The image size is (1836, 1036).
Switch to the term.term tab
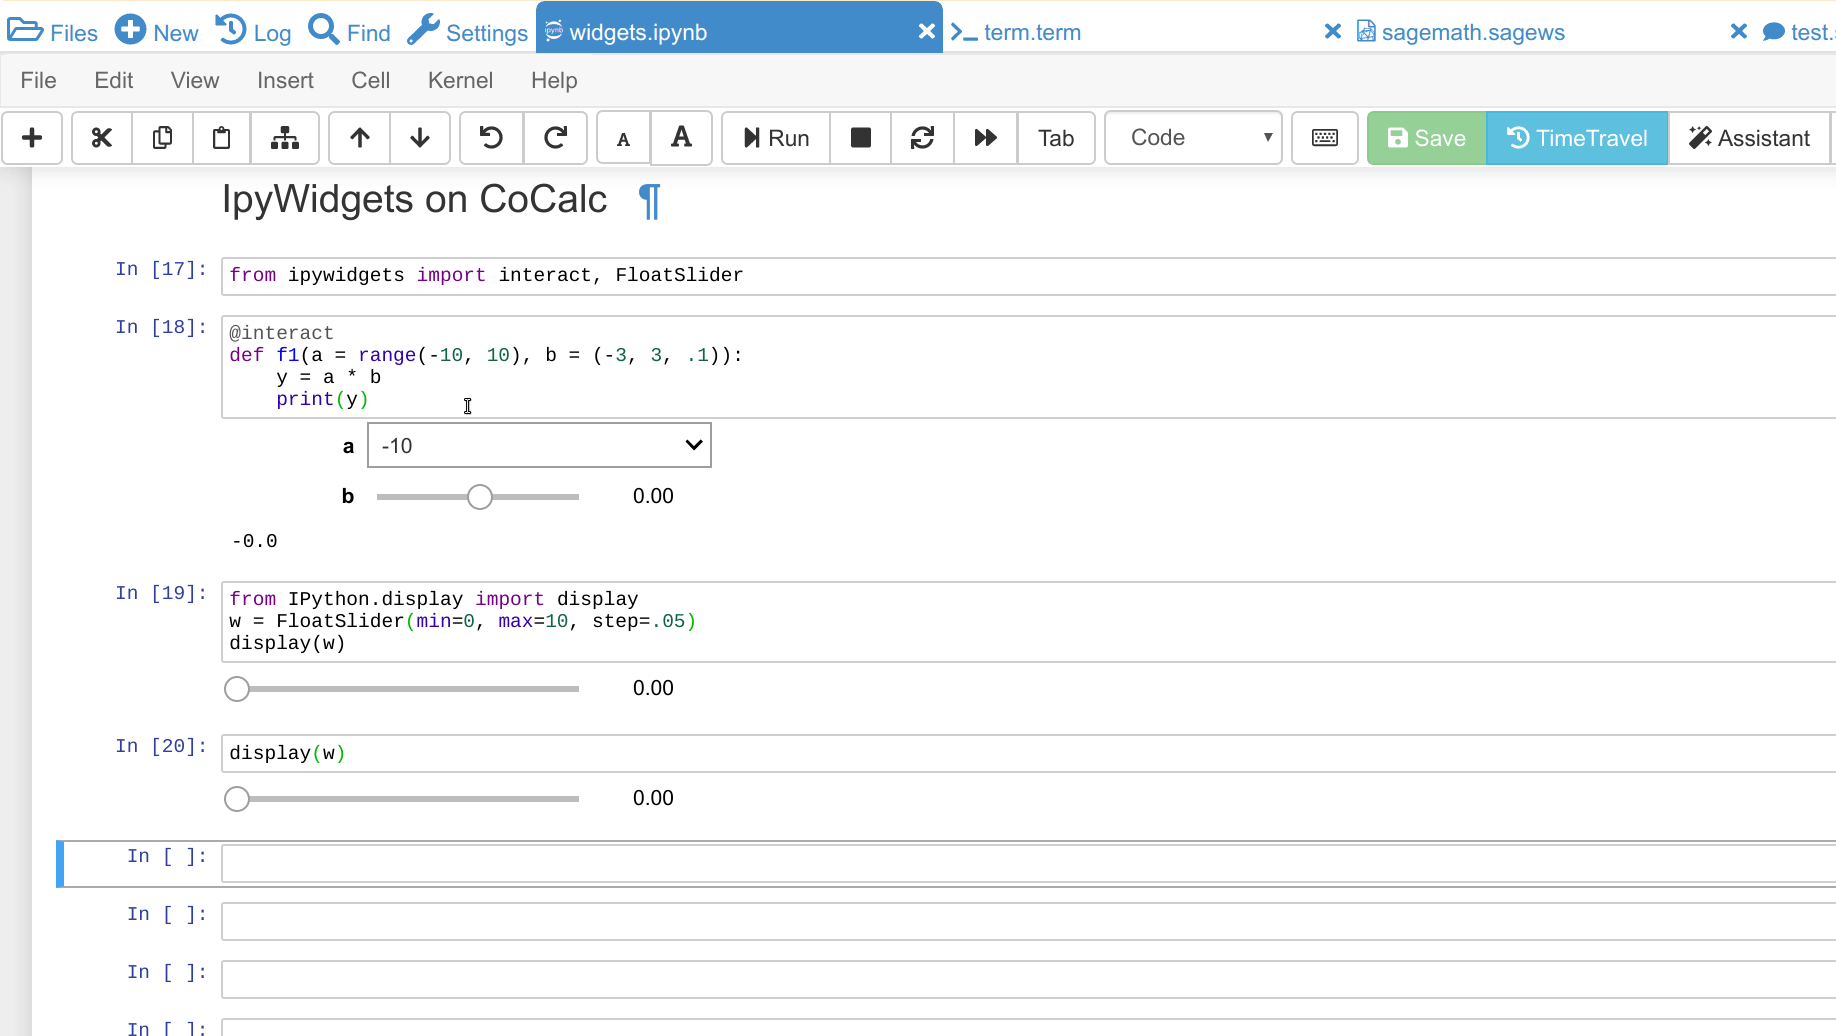1032,32
